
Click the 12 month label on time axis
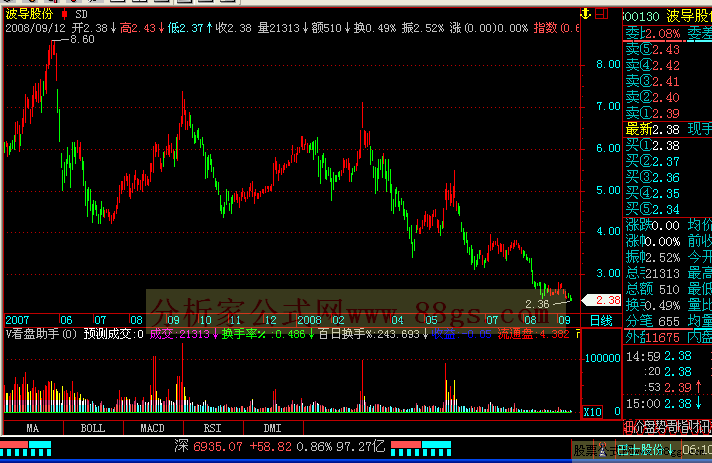tap(271, 320)
